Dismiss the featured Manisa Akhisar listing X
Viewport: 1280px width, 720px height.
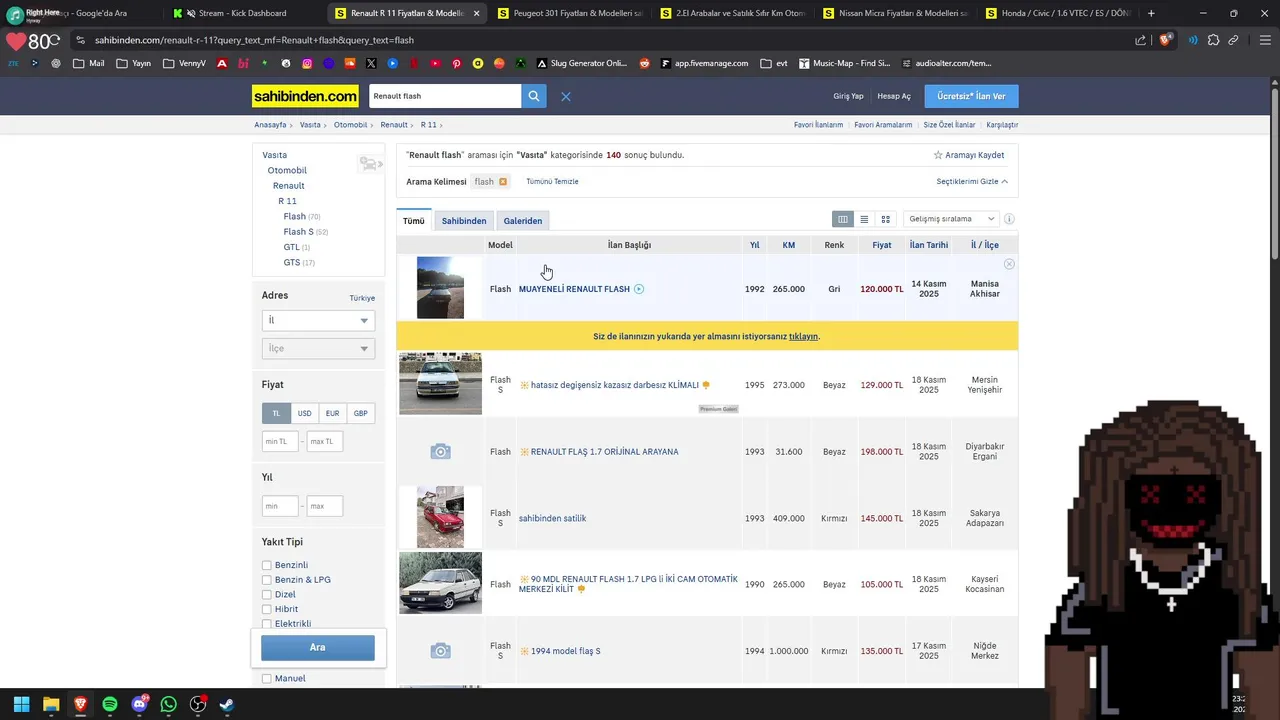click(x=1009, y=264)
